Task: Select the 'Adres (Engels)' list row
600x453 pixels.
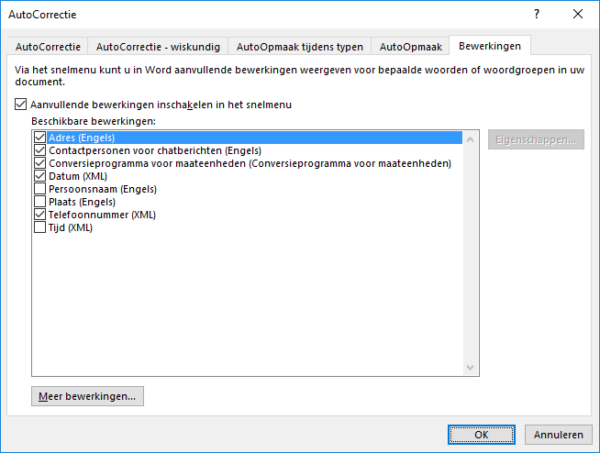Action: tap(248, 137)
